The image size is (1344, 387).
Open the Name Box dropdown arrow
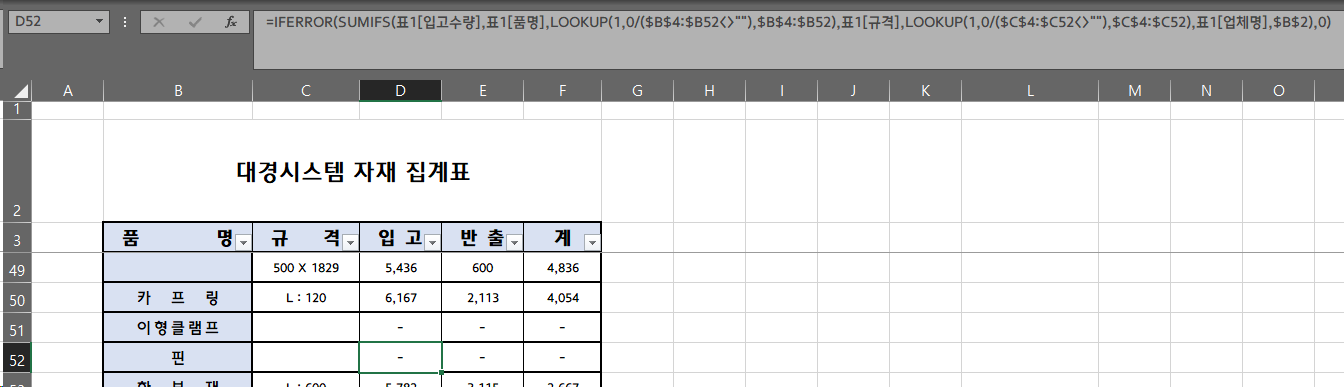click(x=99, y=21)
